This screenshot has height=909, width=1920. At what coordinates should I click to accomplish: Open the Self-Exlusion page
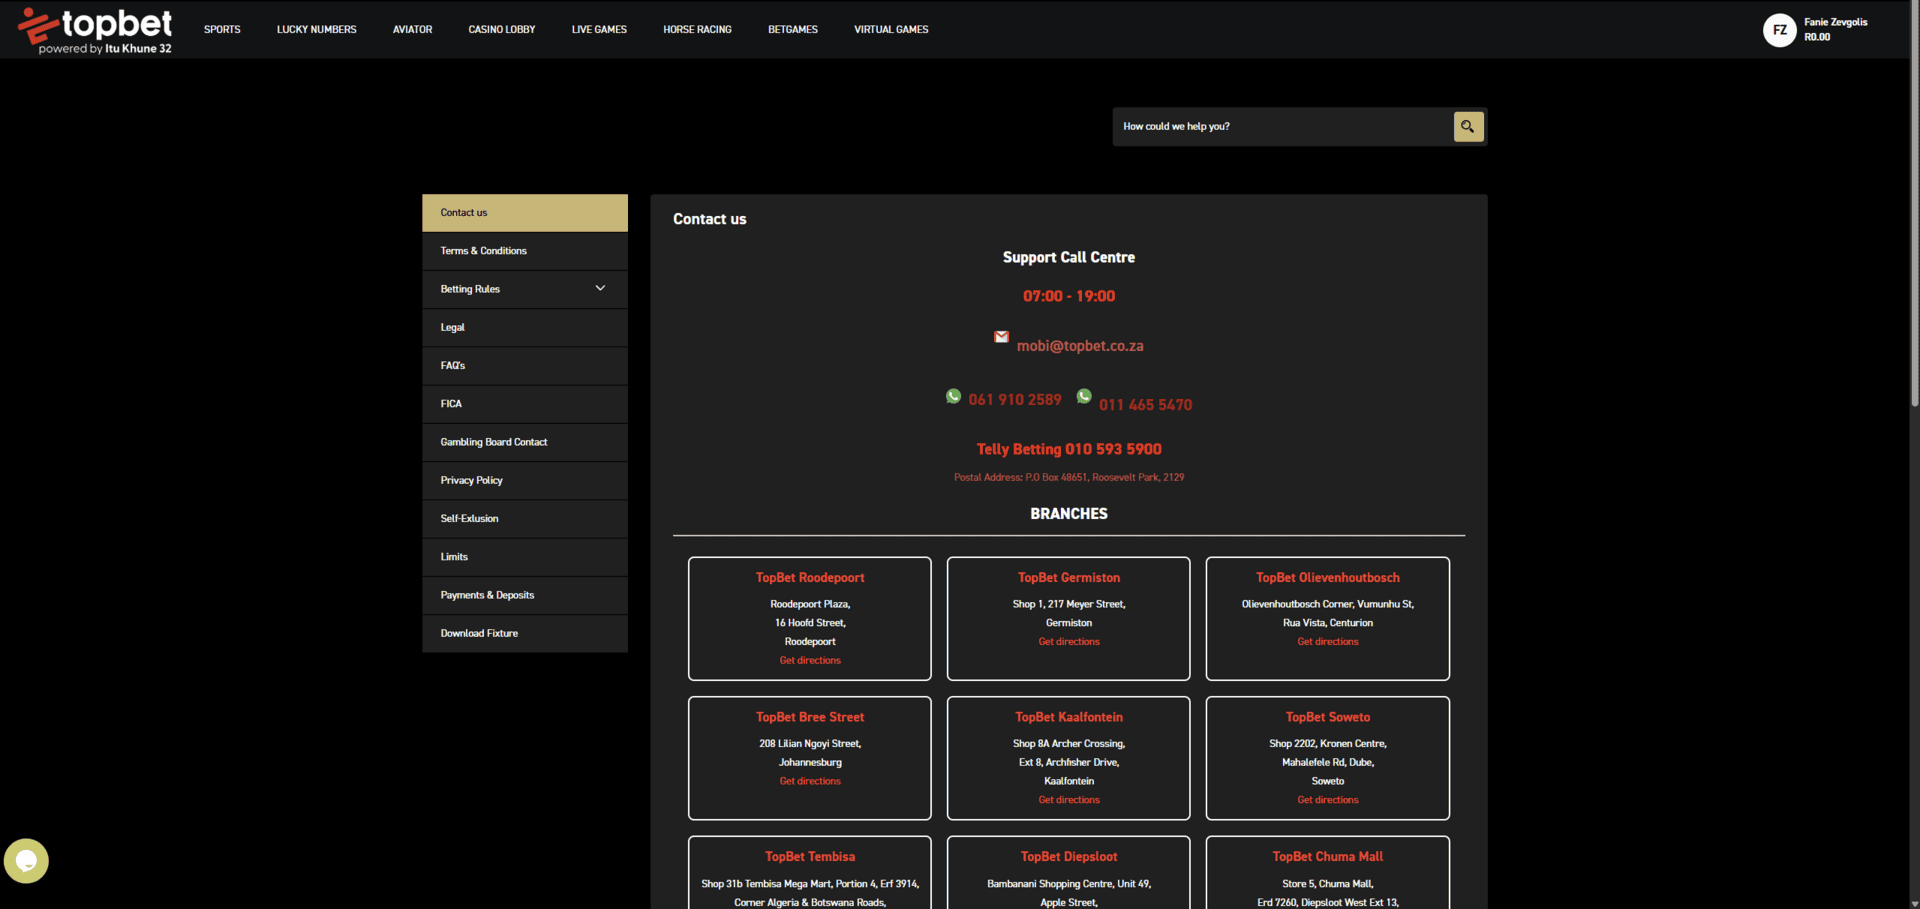(525, 519)
